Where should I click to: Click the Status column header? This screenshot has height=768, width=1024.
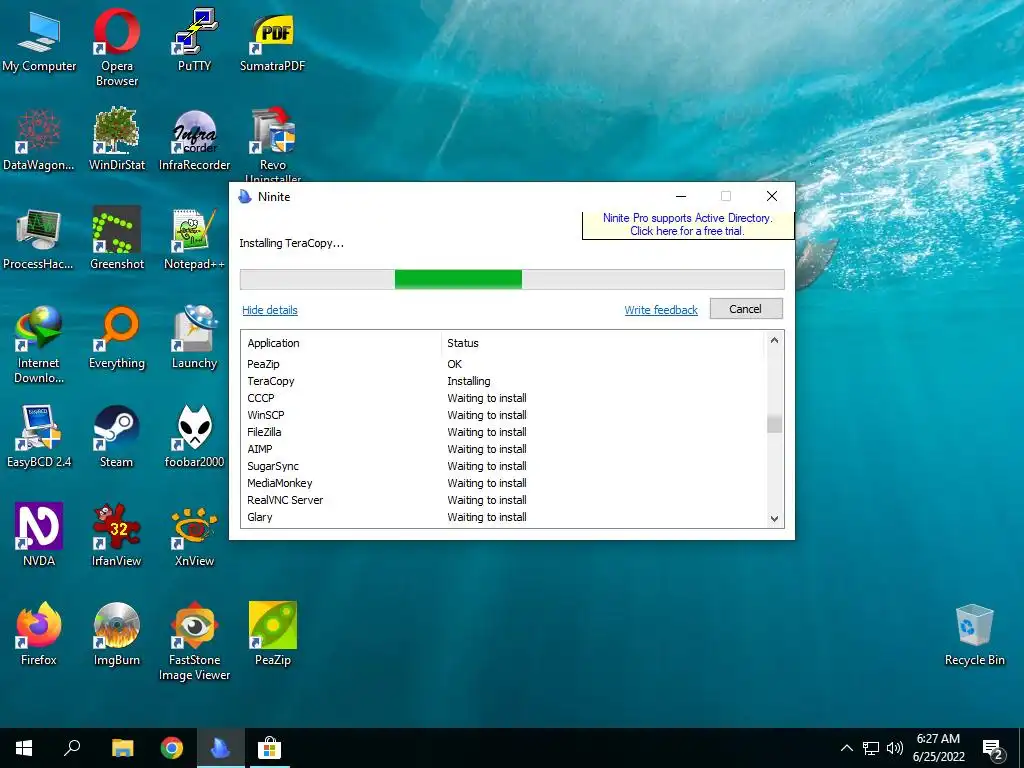tap(602, 343)
